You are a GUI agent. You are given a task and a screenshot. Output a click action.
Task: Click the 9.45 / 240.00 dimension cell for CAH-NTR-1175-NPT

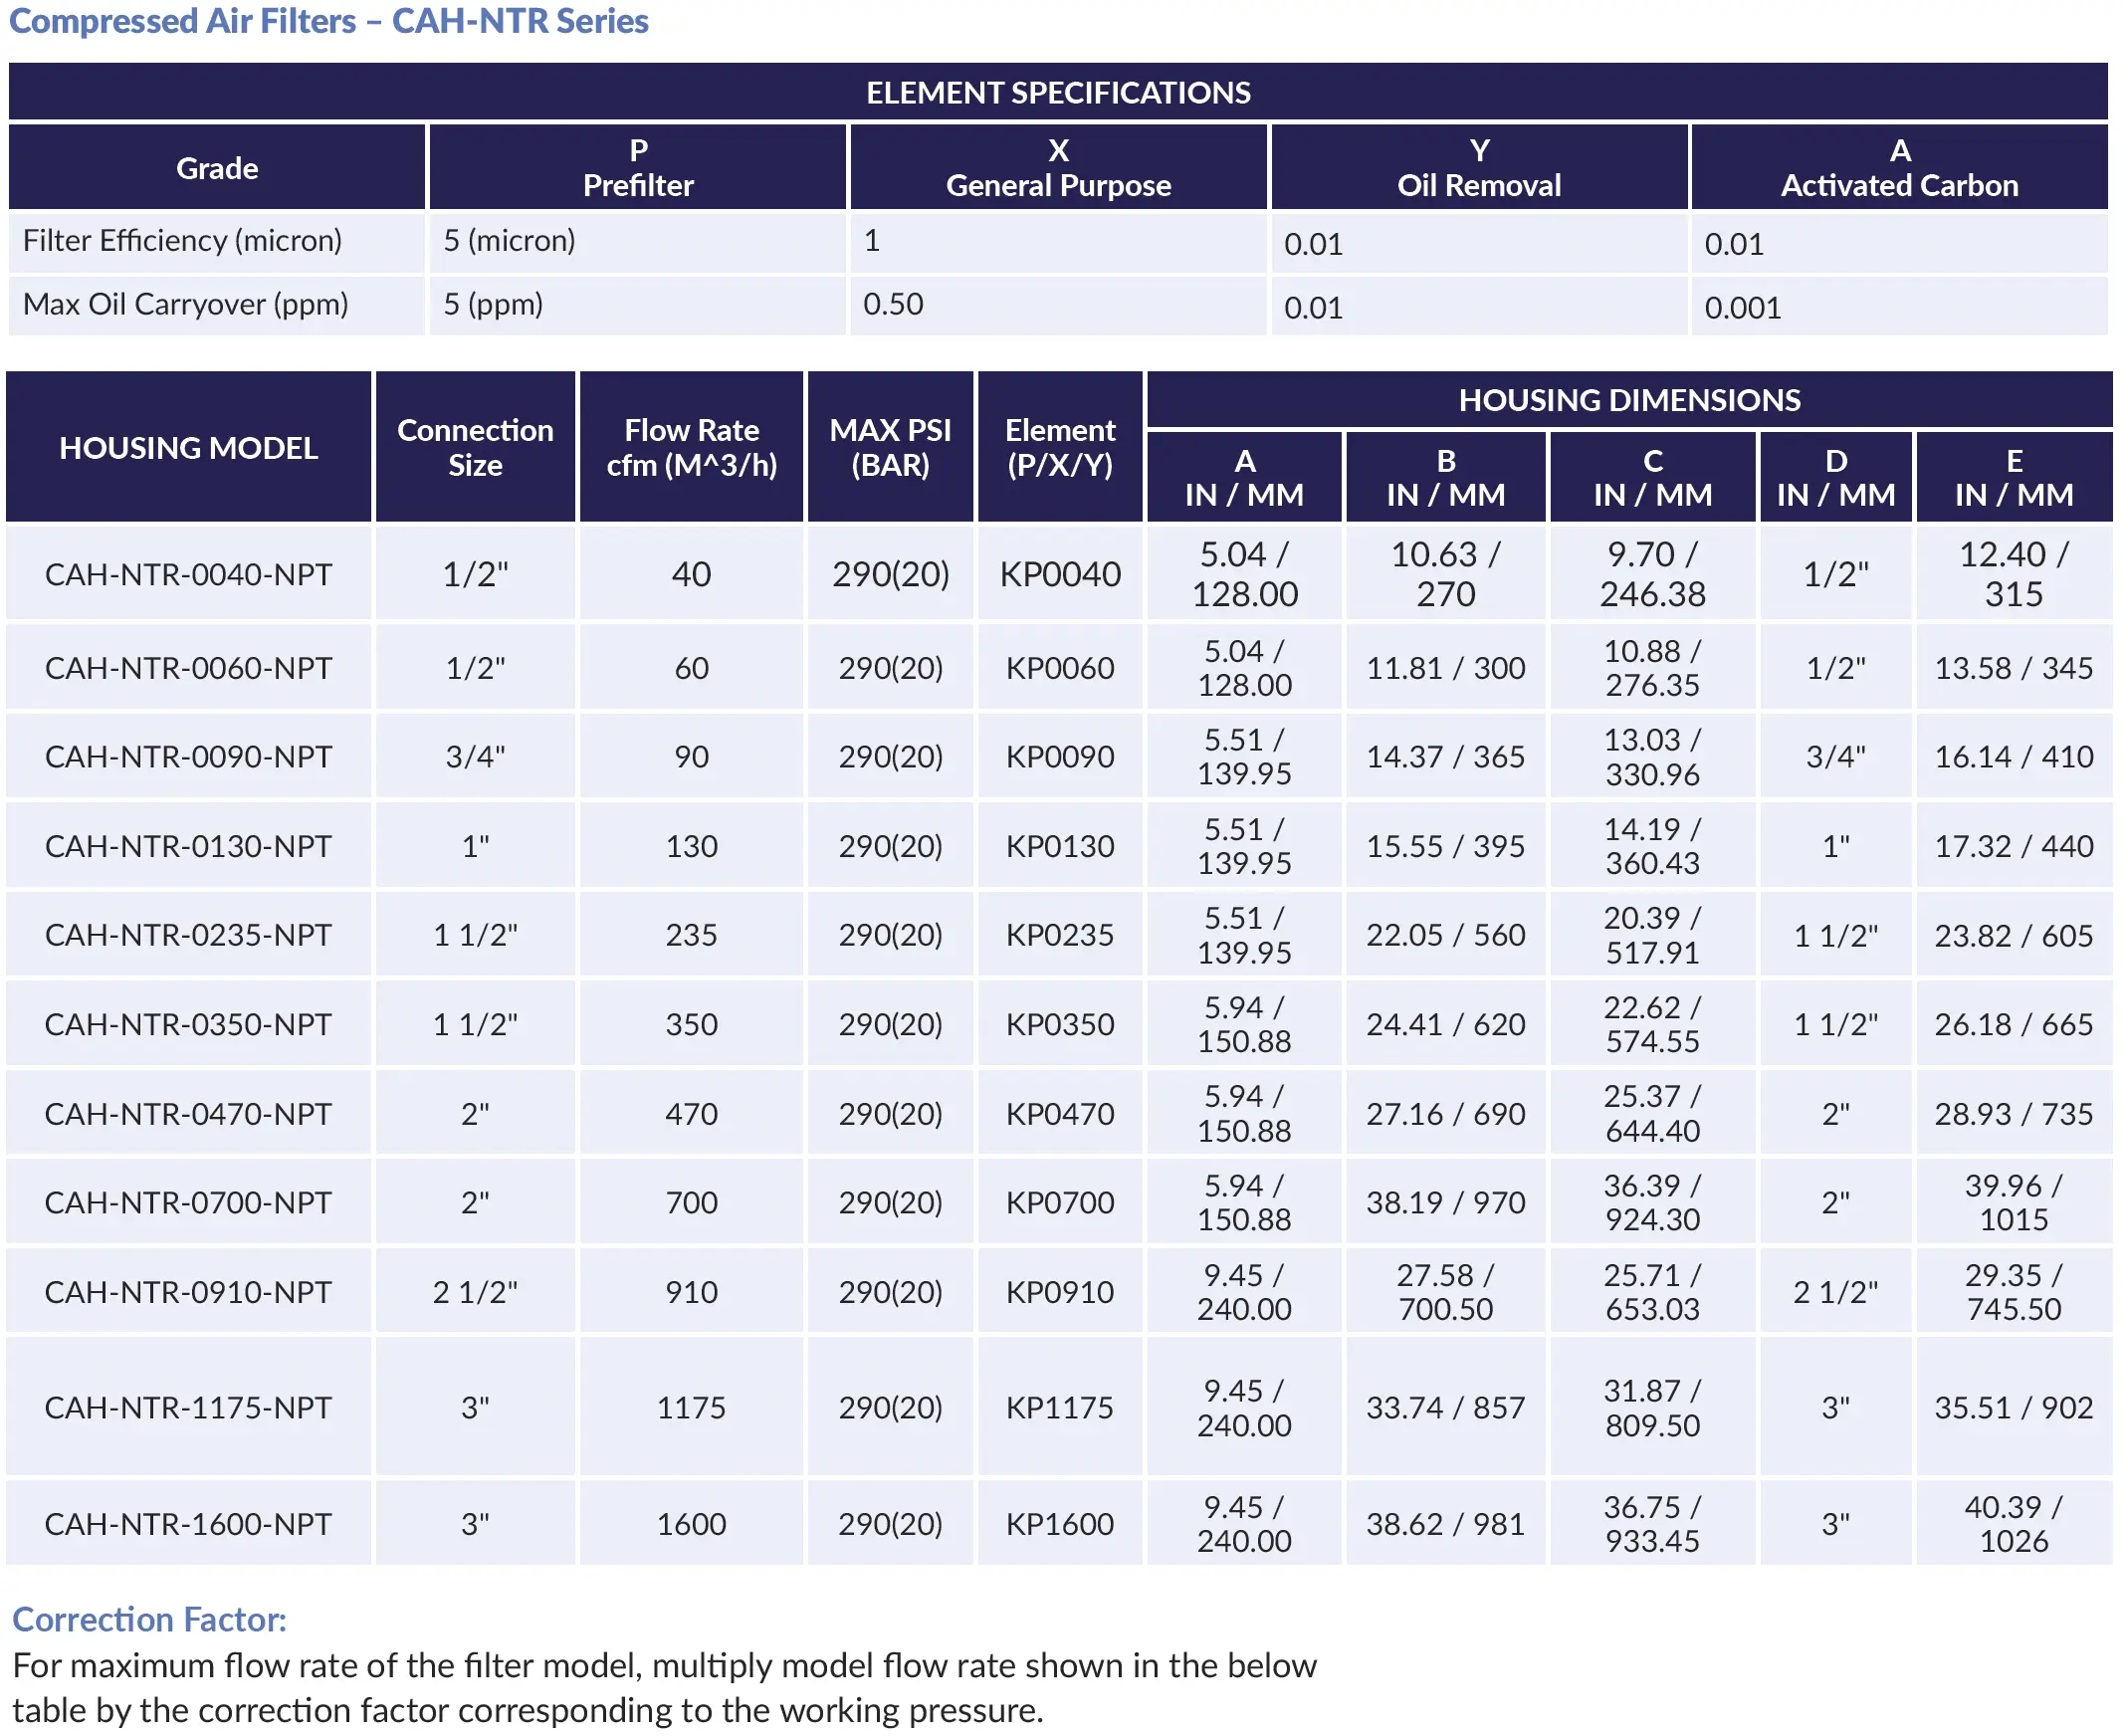(x=1245, y=1407)
